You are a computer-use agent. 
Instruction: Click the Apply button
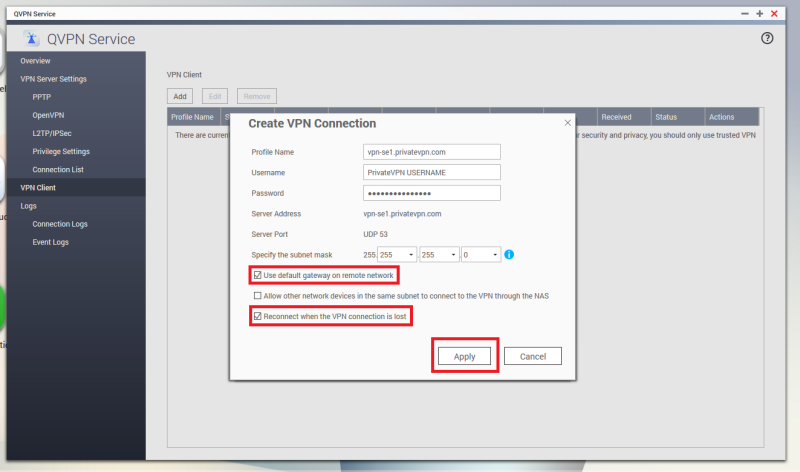(x=464, y=356)
